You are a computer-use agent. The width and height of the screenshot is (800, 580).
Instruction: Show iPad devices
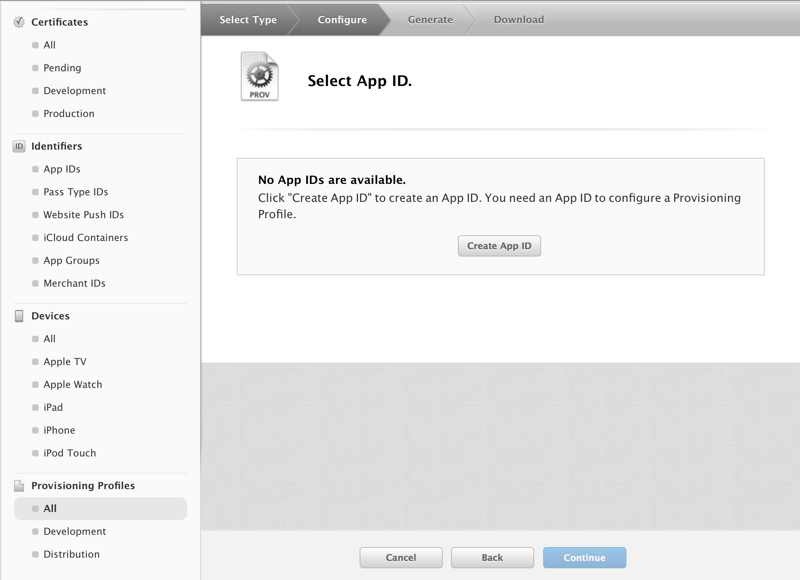[x=53, y=408]
